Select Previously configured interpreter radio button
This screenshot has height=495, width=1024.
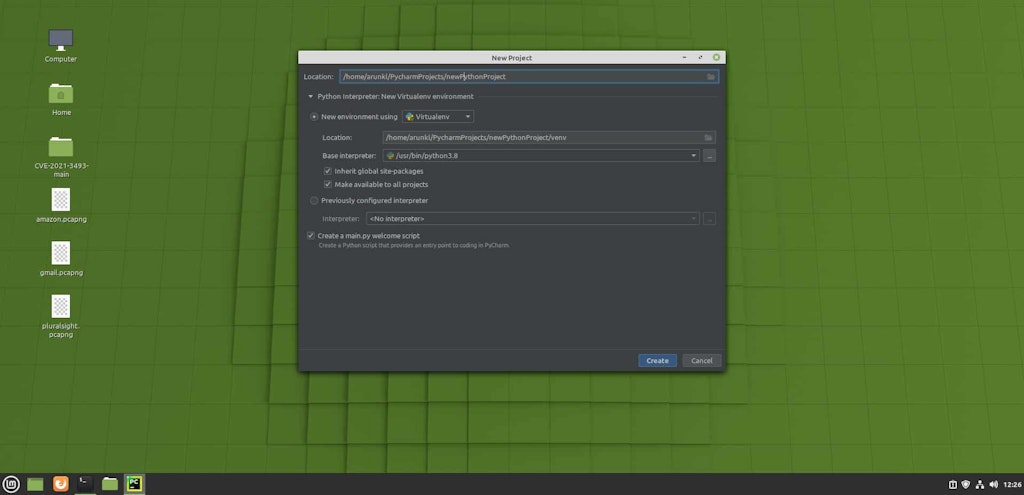[314, 200]
